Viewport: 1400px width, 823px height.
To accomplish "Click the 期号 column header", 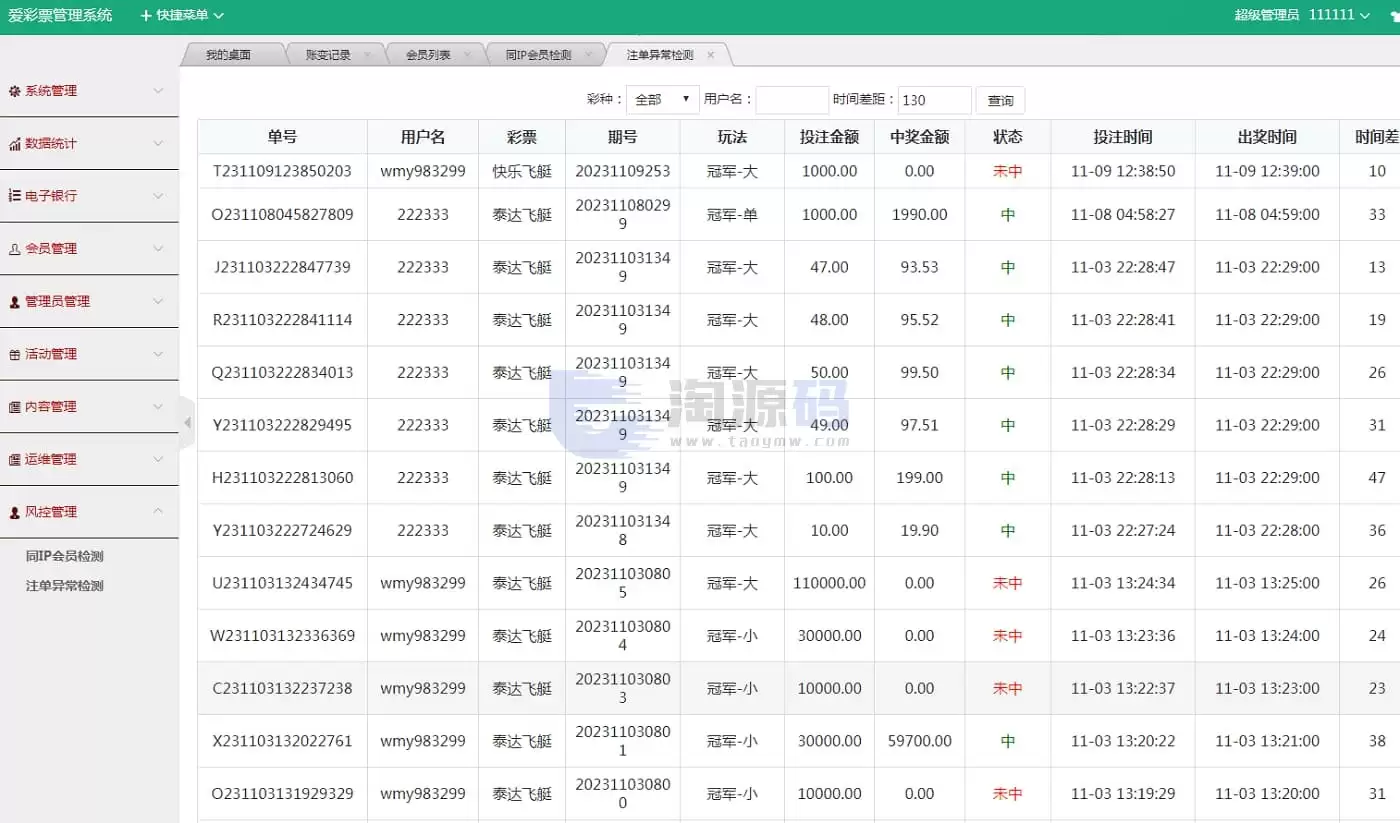I will tap(622, 137).
